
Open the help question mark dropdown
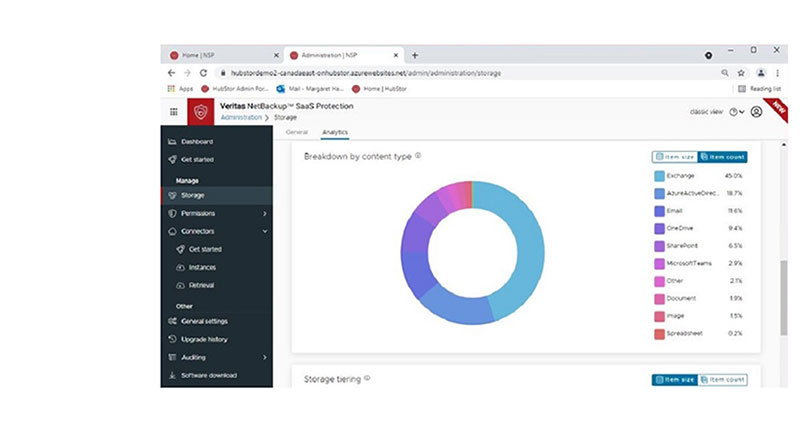[736, 112]
